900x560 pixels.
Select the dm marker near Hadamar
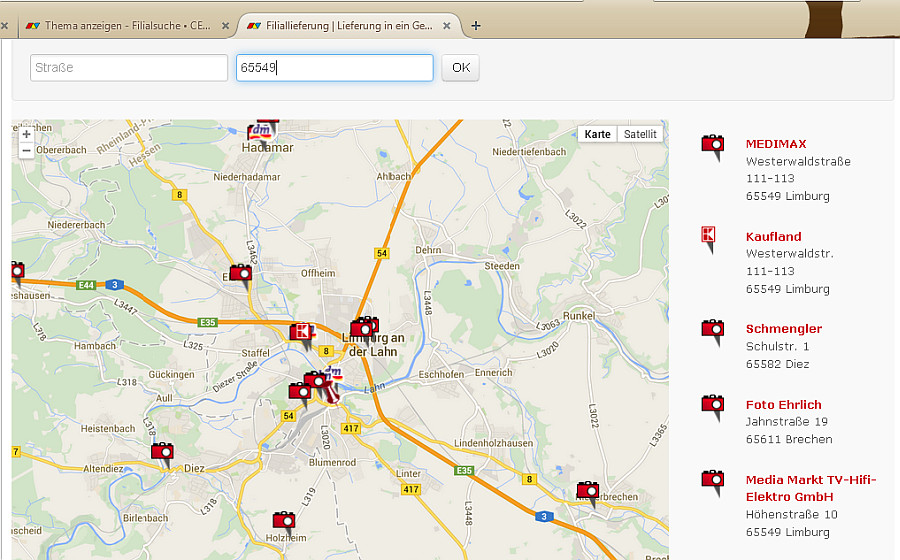260,132
